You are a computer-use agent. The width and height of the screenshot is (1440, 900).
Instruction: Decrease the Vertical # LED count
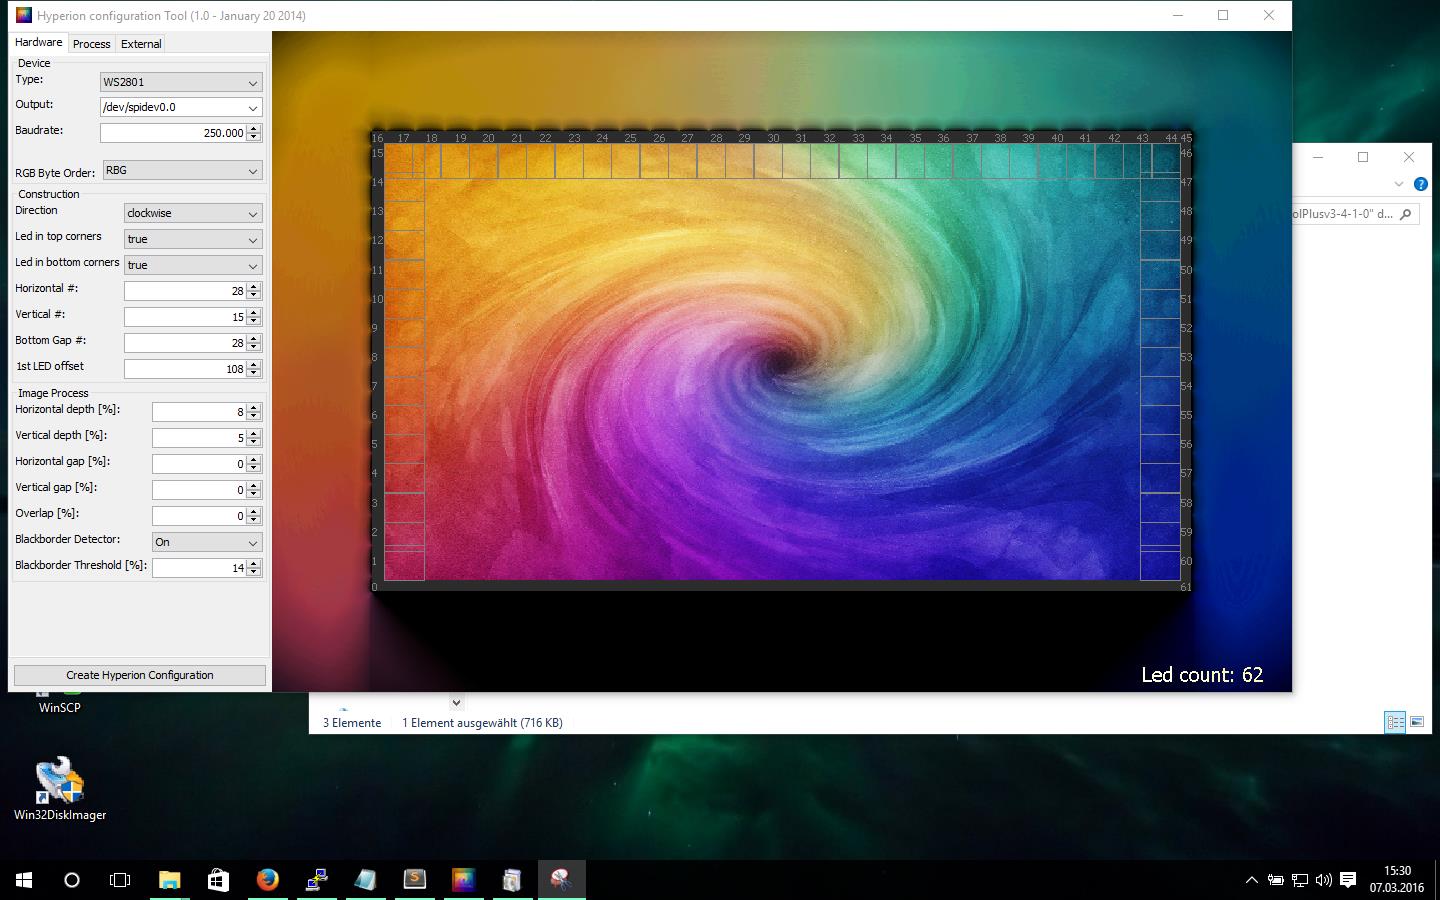click(254, 321)
